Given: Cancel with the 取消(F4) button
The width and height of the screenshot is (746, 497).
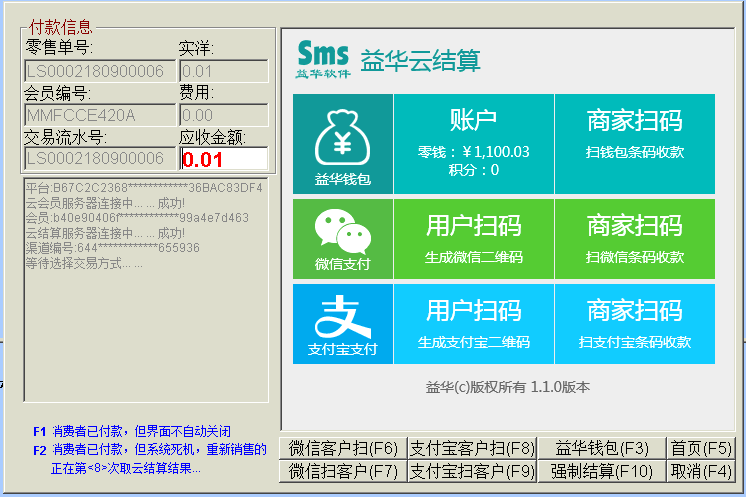Looking at the screenshot, I should point(701,471).
